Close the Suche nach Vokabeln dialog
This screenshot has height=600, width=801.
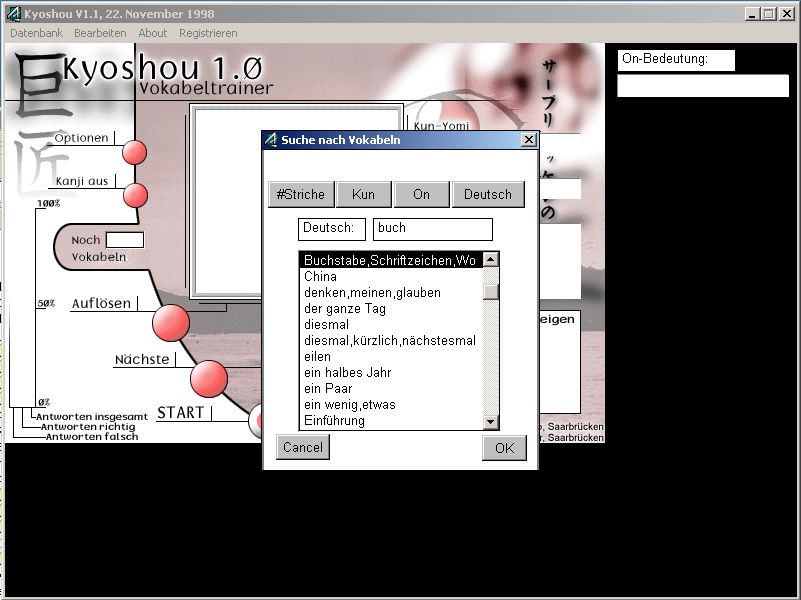[528, 140]
